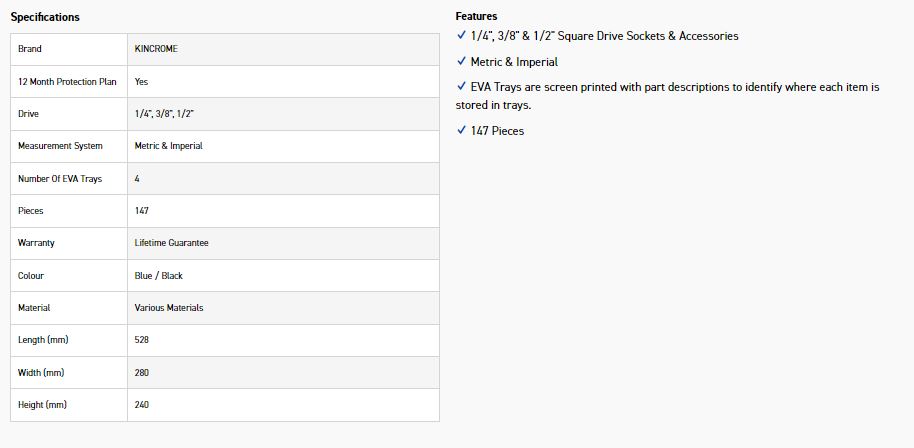Click the Features heading
The height and width of the screenshot is (448, 914).
coord(476,17)
